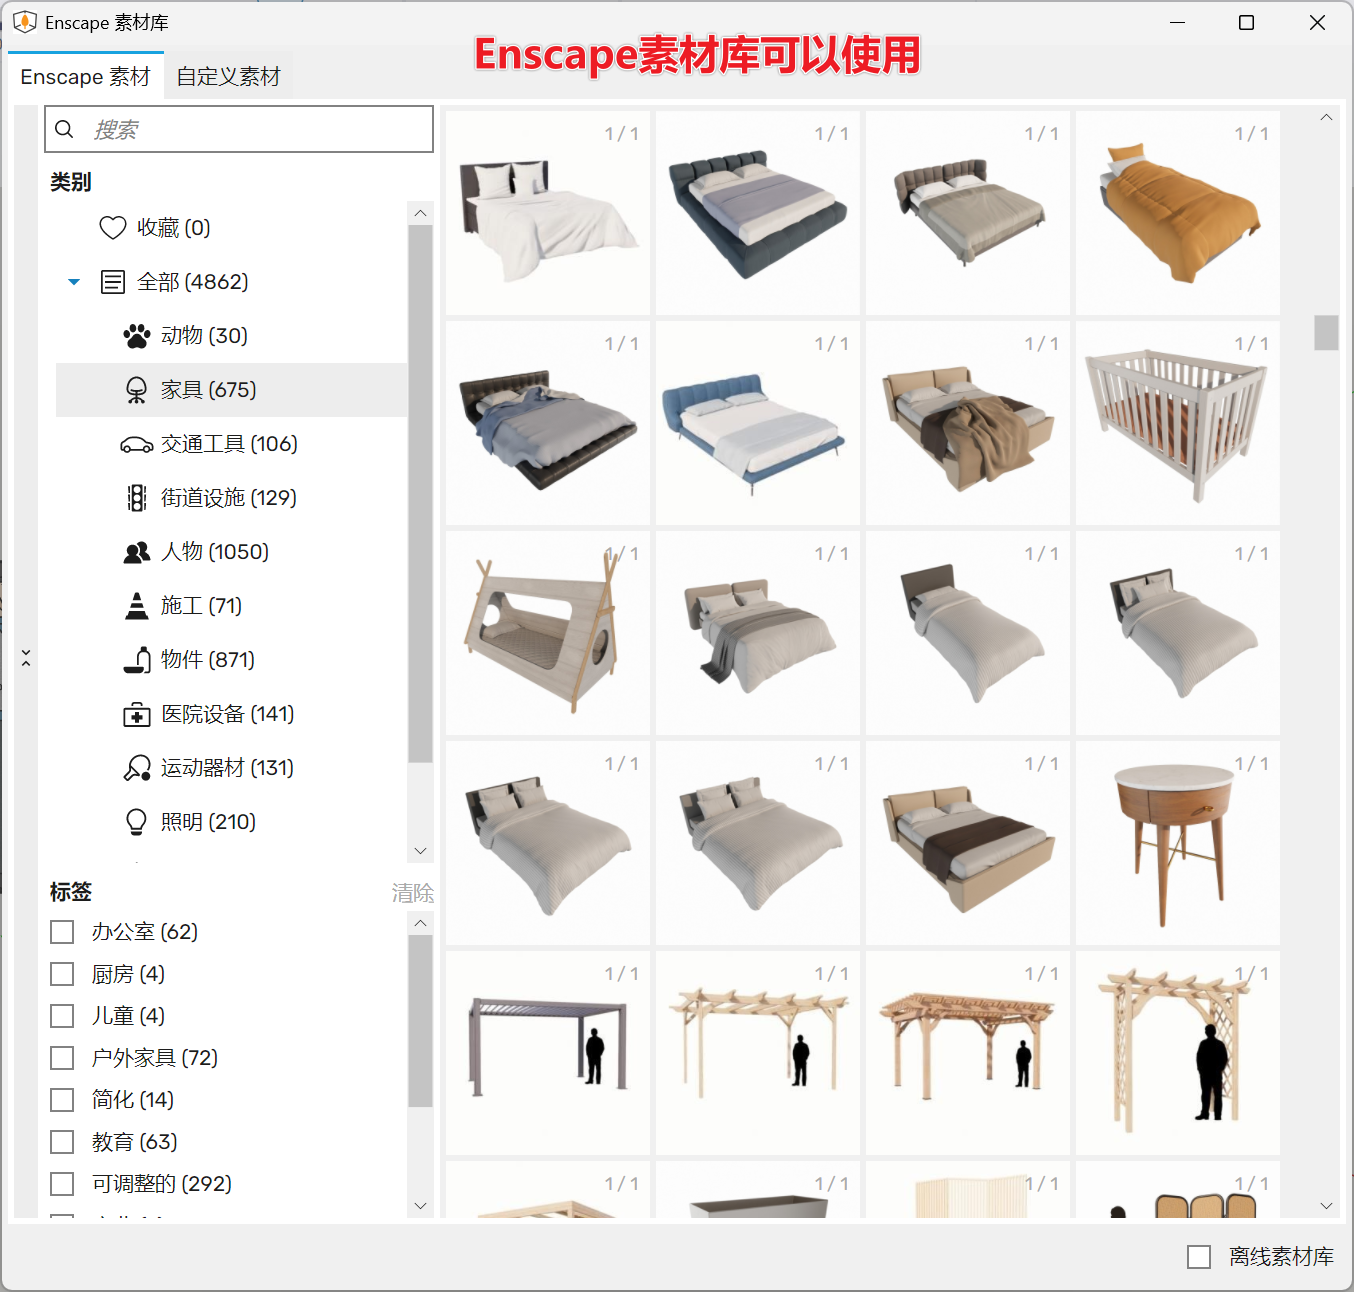Click the asset grid scrollbar thumb
The width and height of the screenshot is (1354, 1292).
coord(1326,333)
